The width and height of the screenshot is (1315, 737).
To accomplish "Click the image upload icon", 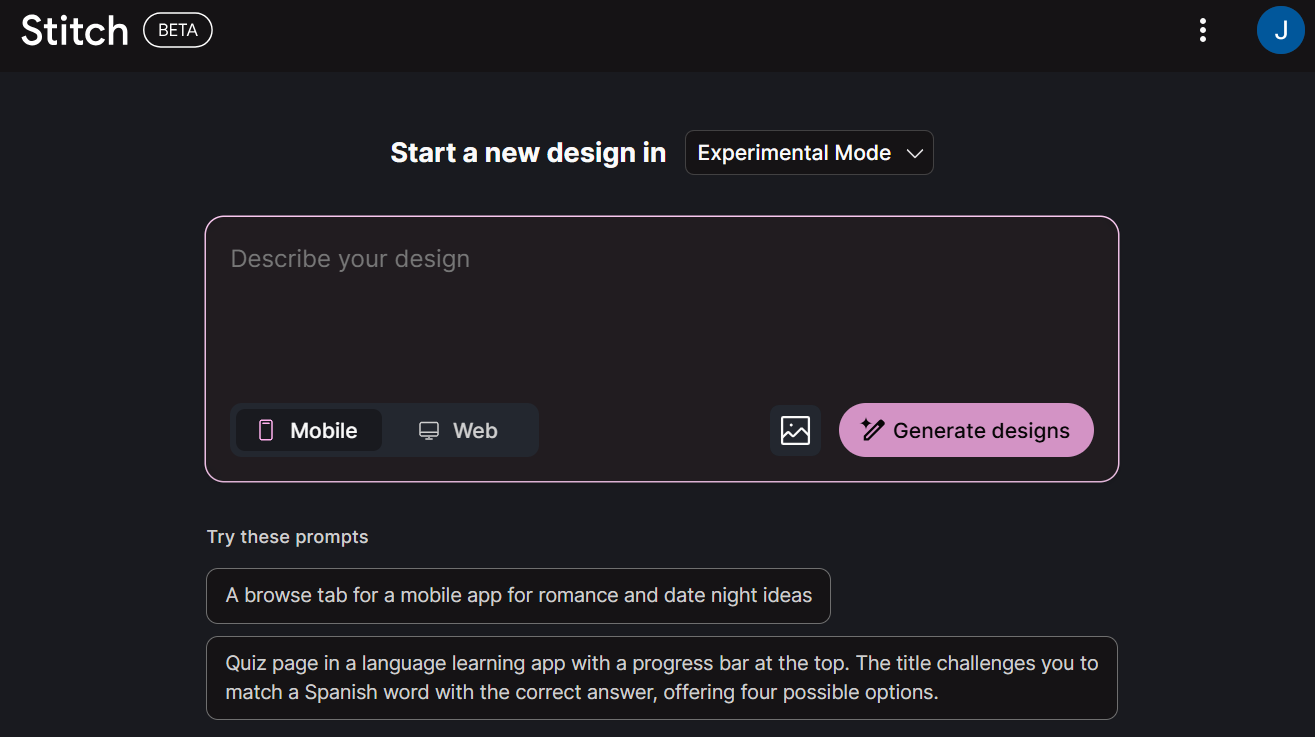I will pos(795,430).
